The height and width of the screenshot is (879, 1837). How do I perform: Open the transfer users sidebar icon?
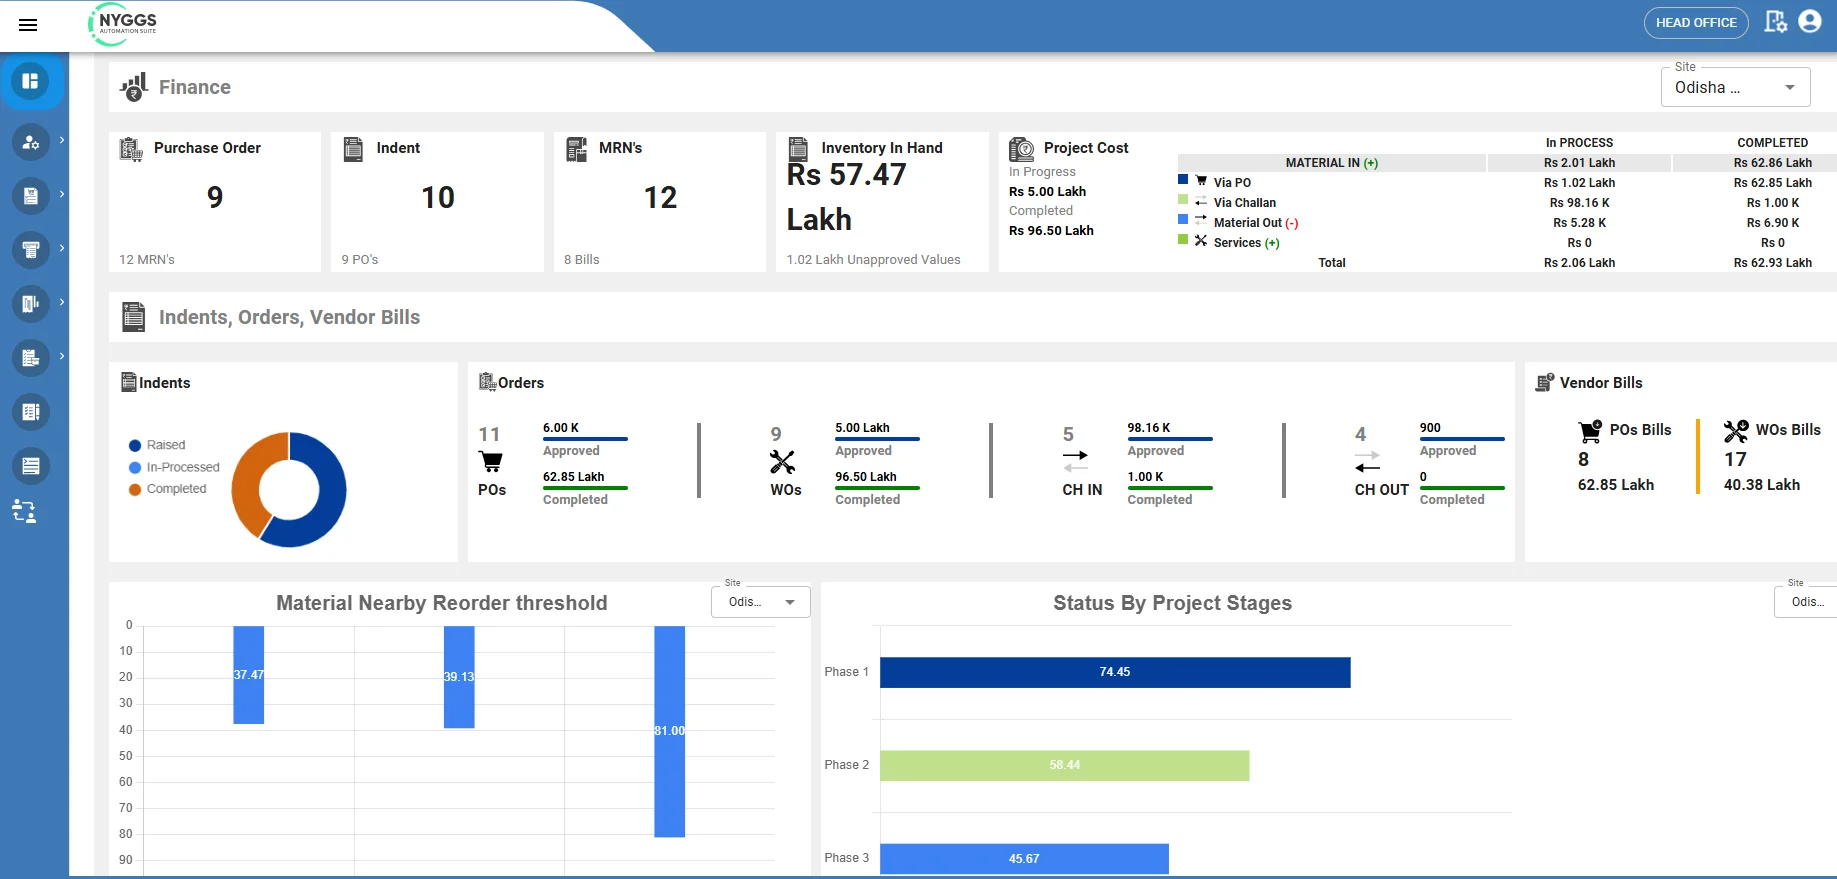click(x=24, y=512)
